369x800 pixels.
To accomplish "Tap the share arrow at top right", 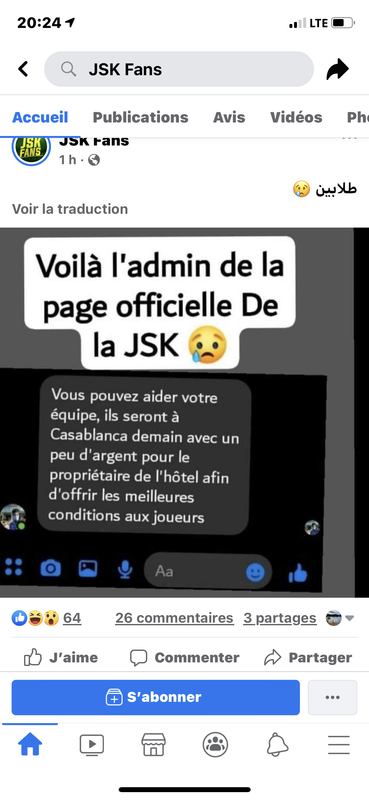I will (x=337, y=69).
